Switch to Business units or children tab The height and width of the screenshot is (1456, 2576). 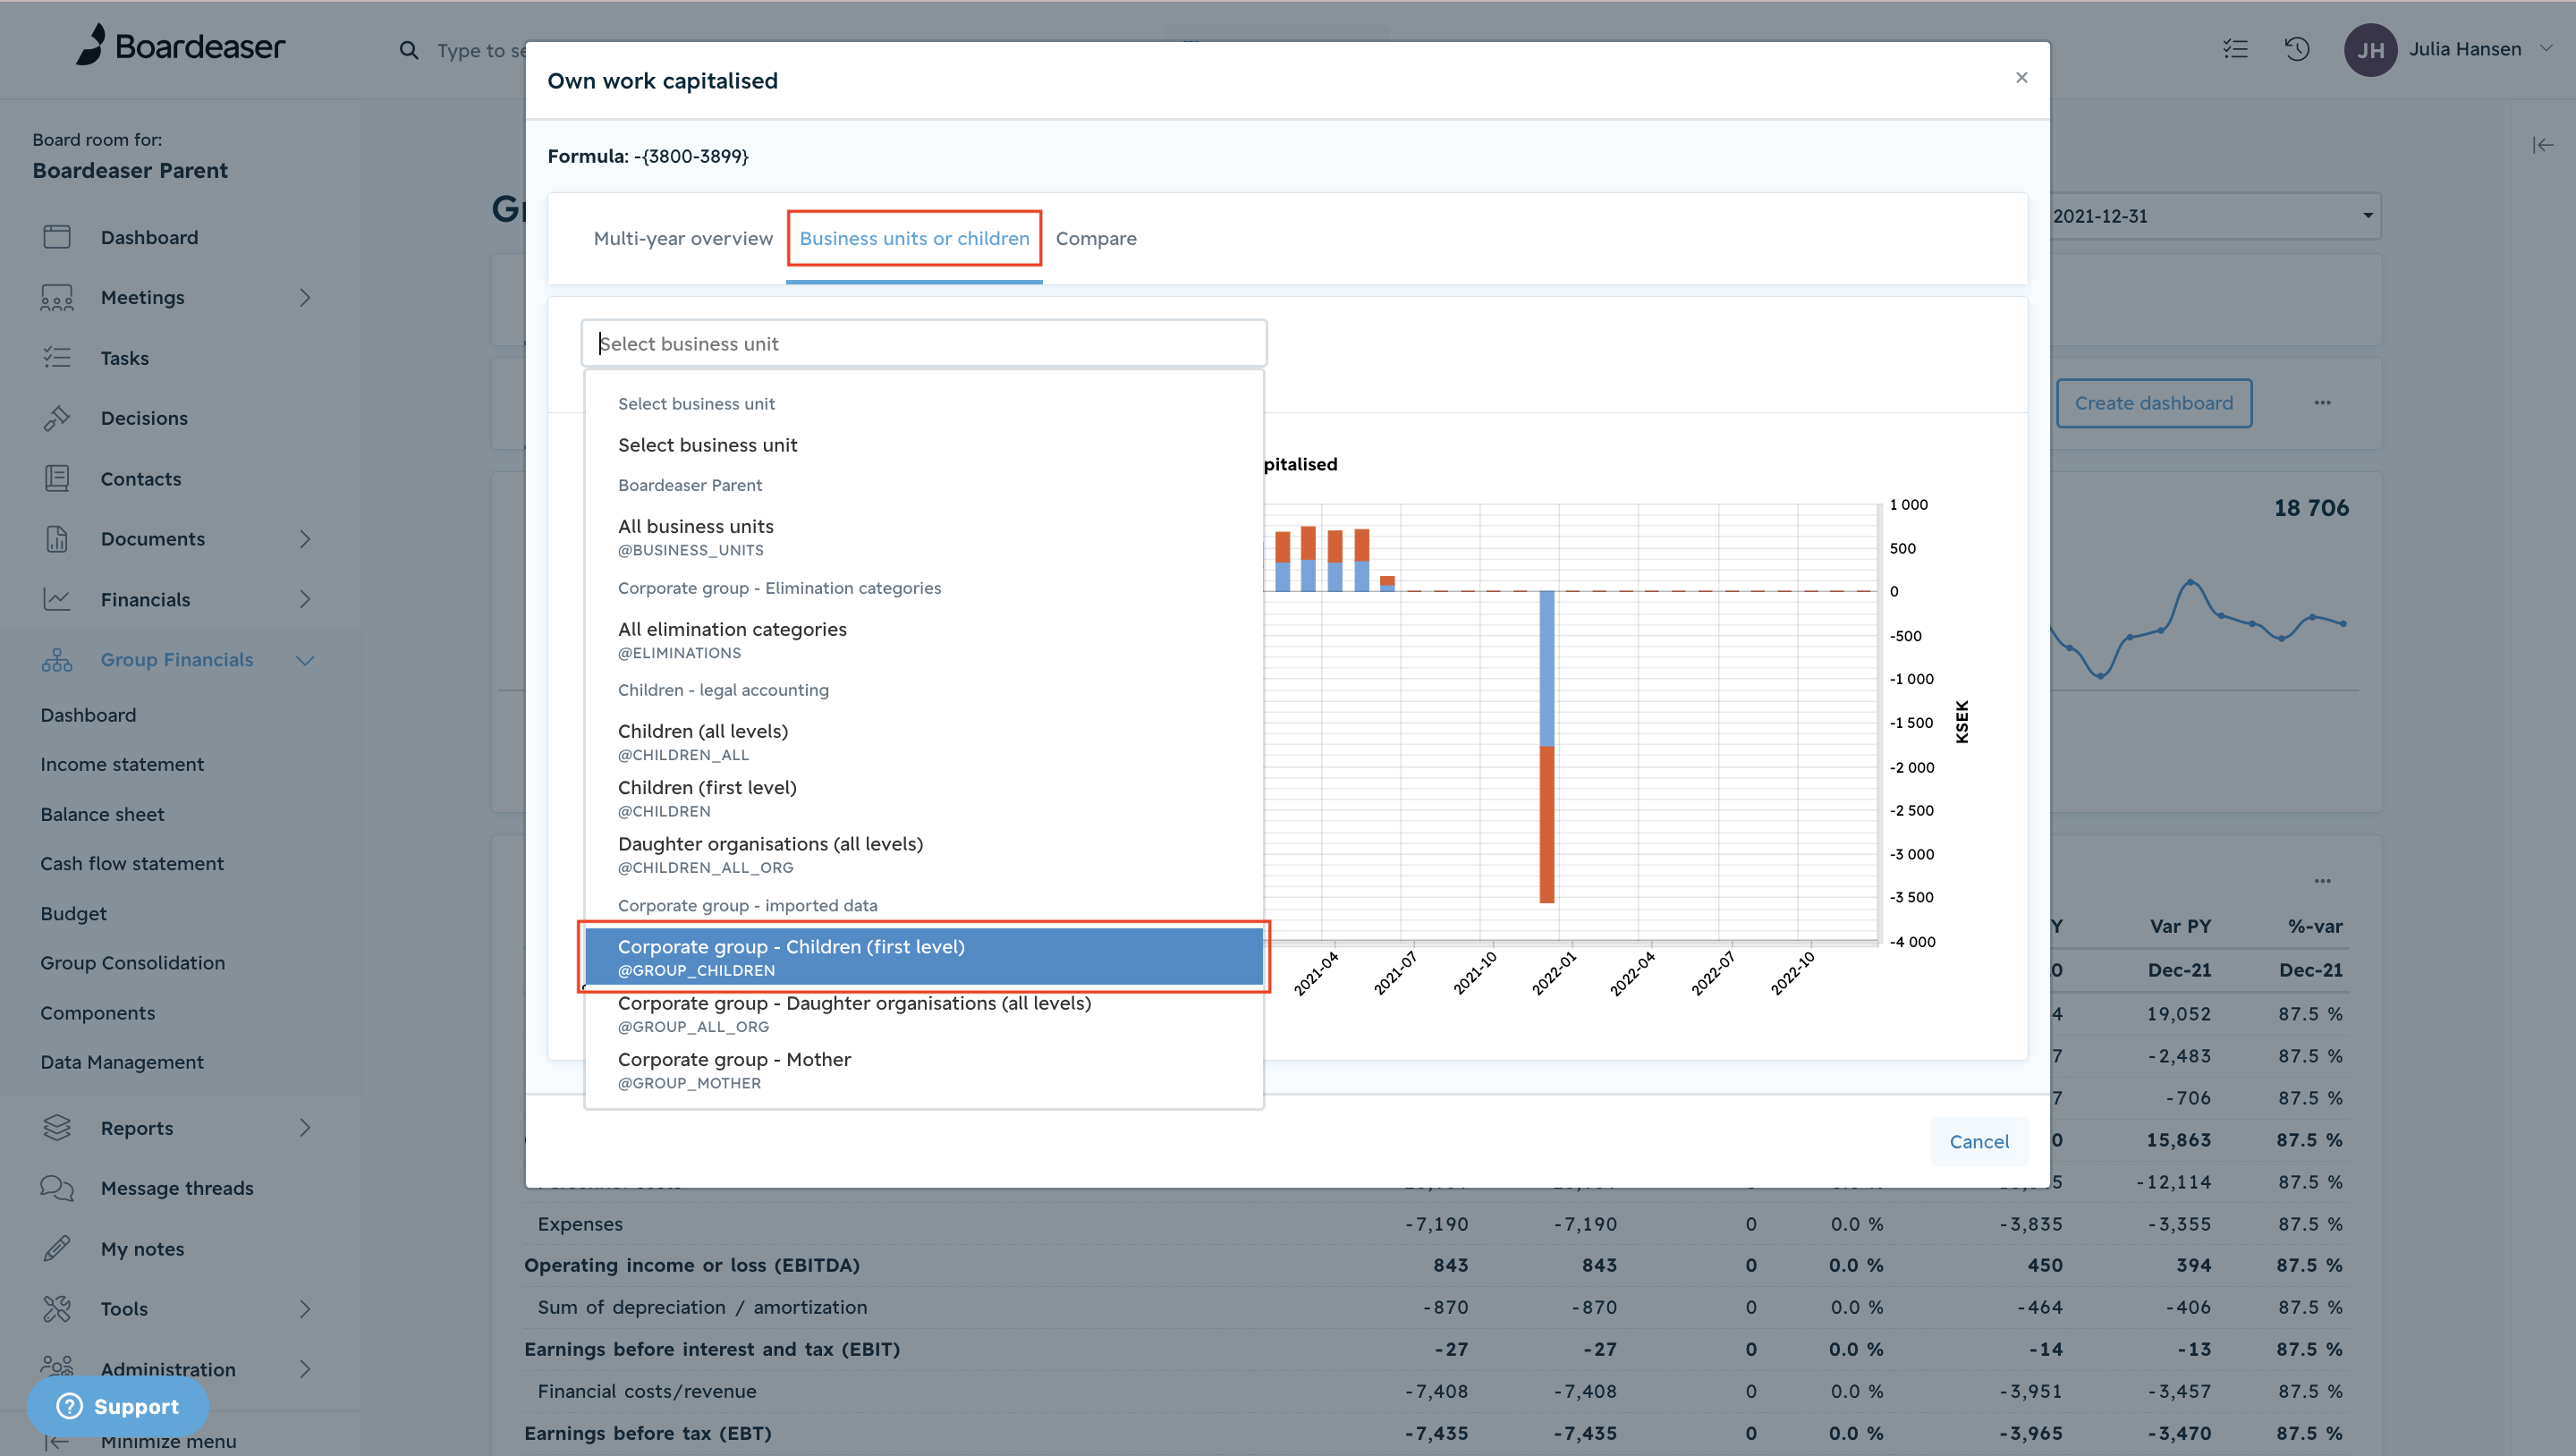914,238
